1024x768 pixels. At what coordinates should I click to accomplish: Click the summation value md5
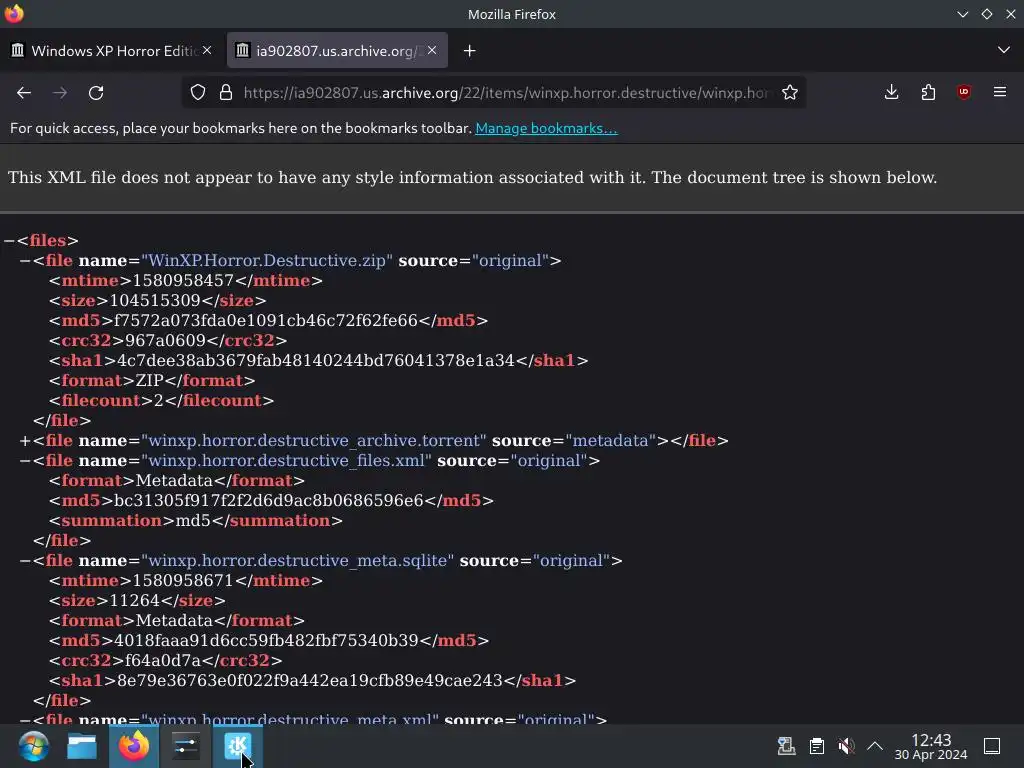(193, 520)
